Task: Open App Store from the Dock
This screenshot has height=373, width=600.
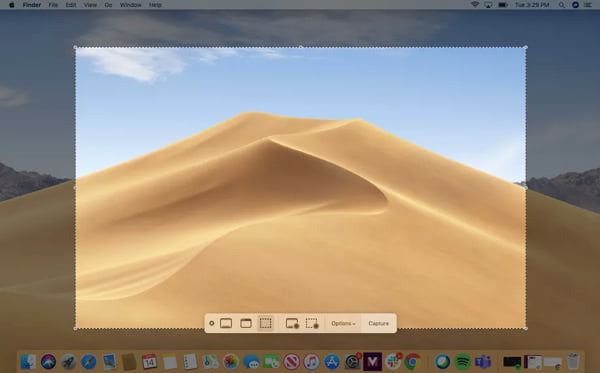Action: 332,362
